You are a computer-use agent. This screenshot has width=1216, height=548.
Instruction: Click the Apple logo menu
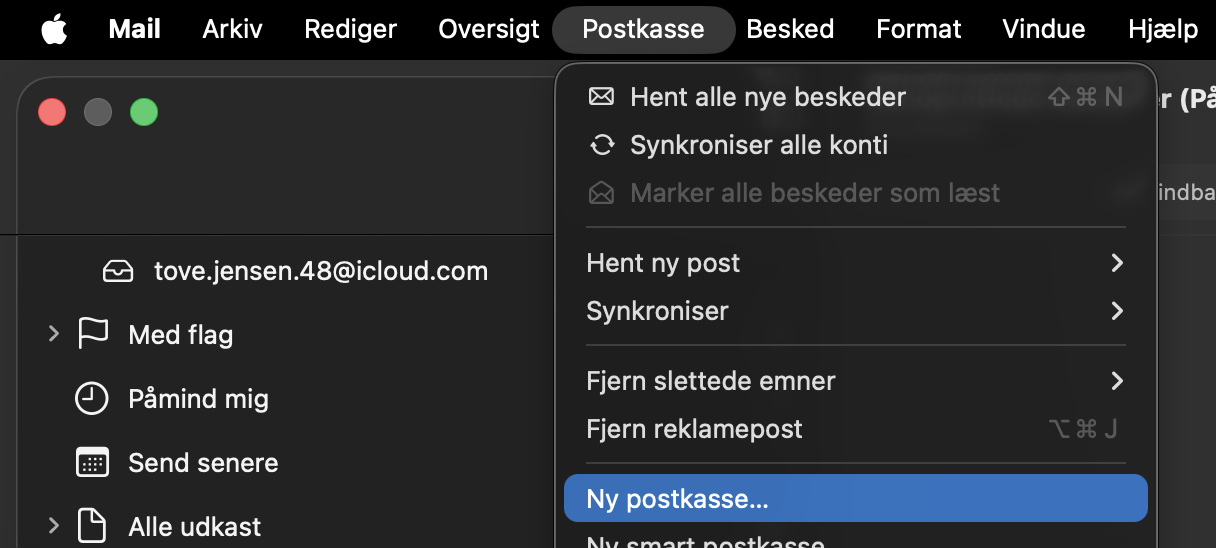click(x=55, y=30)
